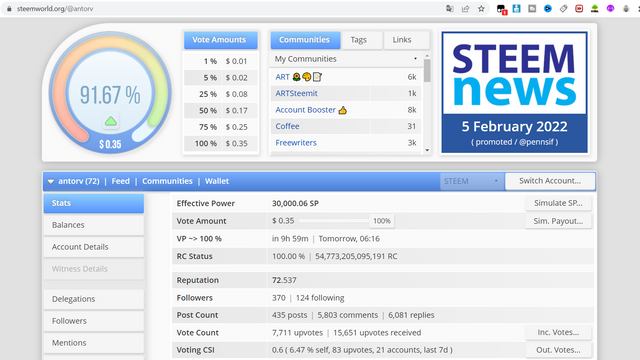Click the 91.67 % voting power gauge
Image resolution: width=640 pixels, height=360 pixels.
click(x=110, y=93)
